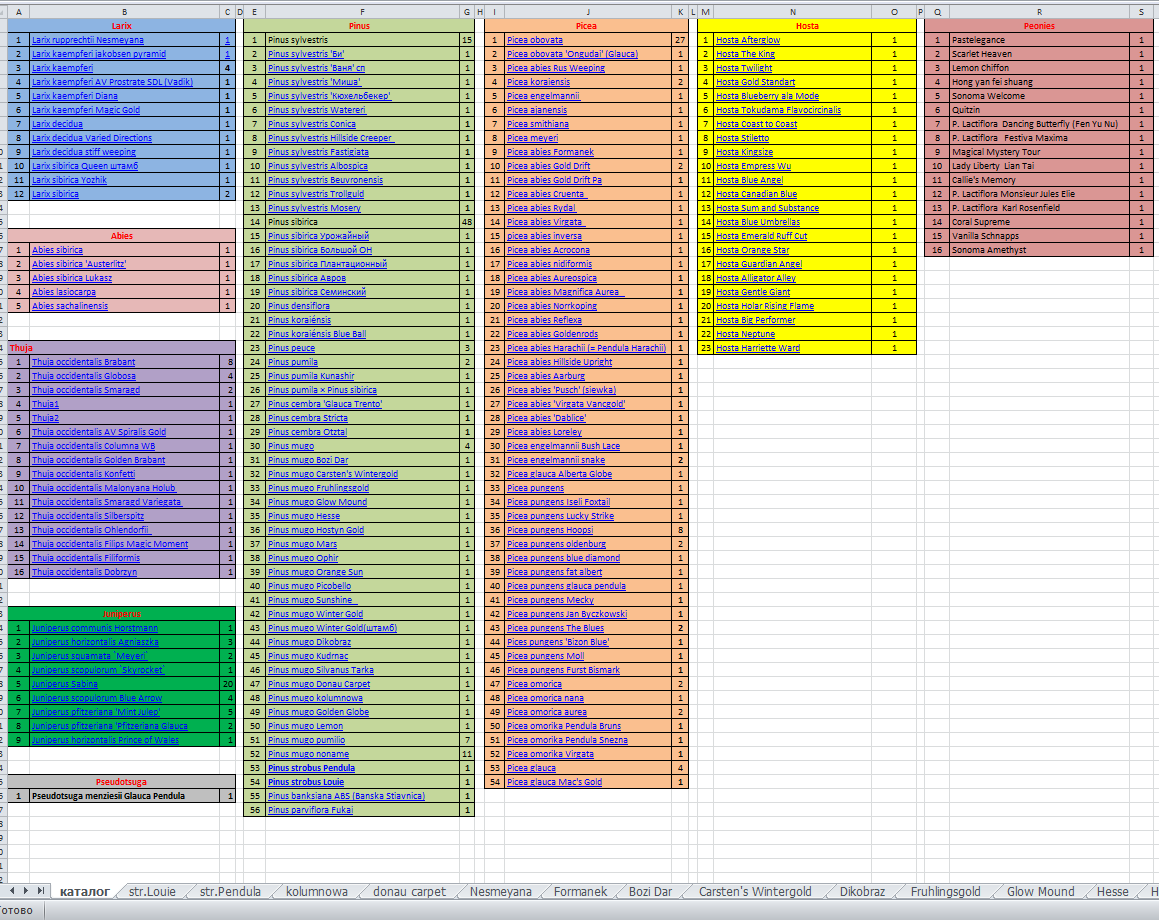
Task: Select column B header
Action: tap(124, 12)
